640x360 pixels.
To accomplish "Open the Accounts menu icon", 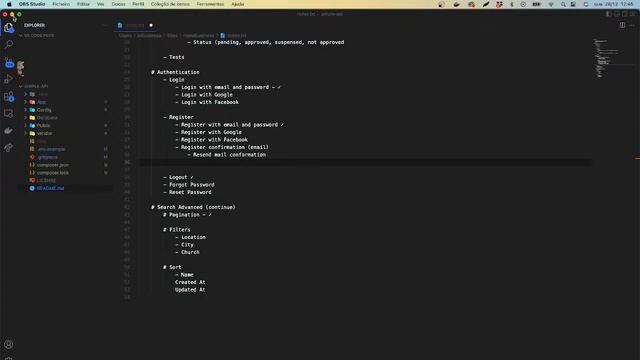I will pos(9,344).
